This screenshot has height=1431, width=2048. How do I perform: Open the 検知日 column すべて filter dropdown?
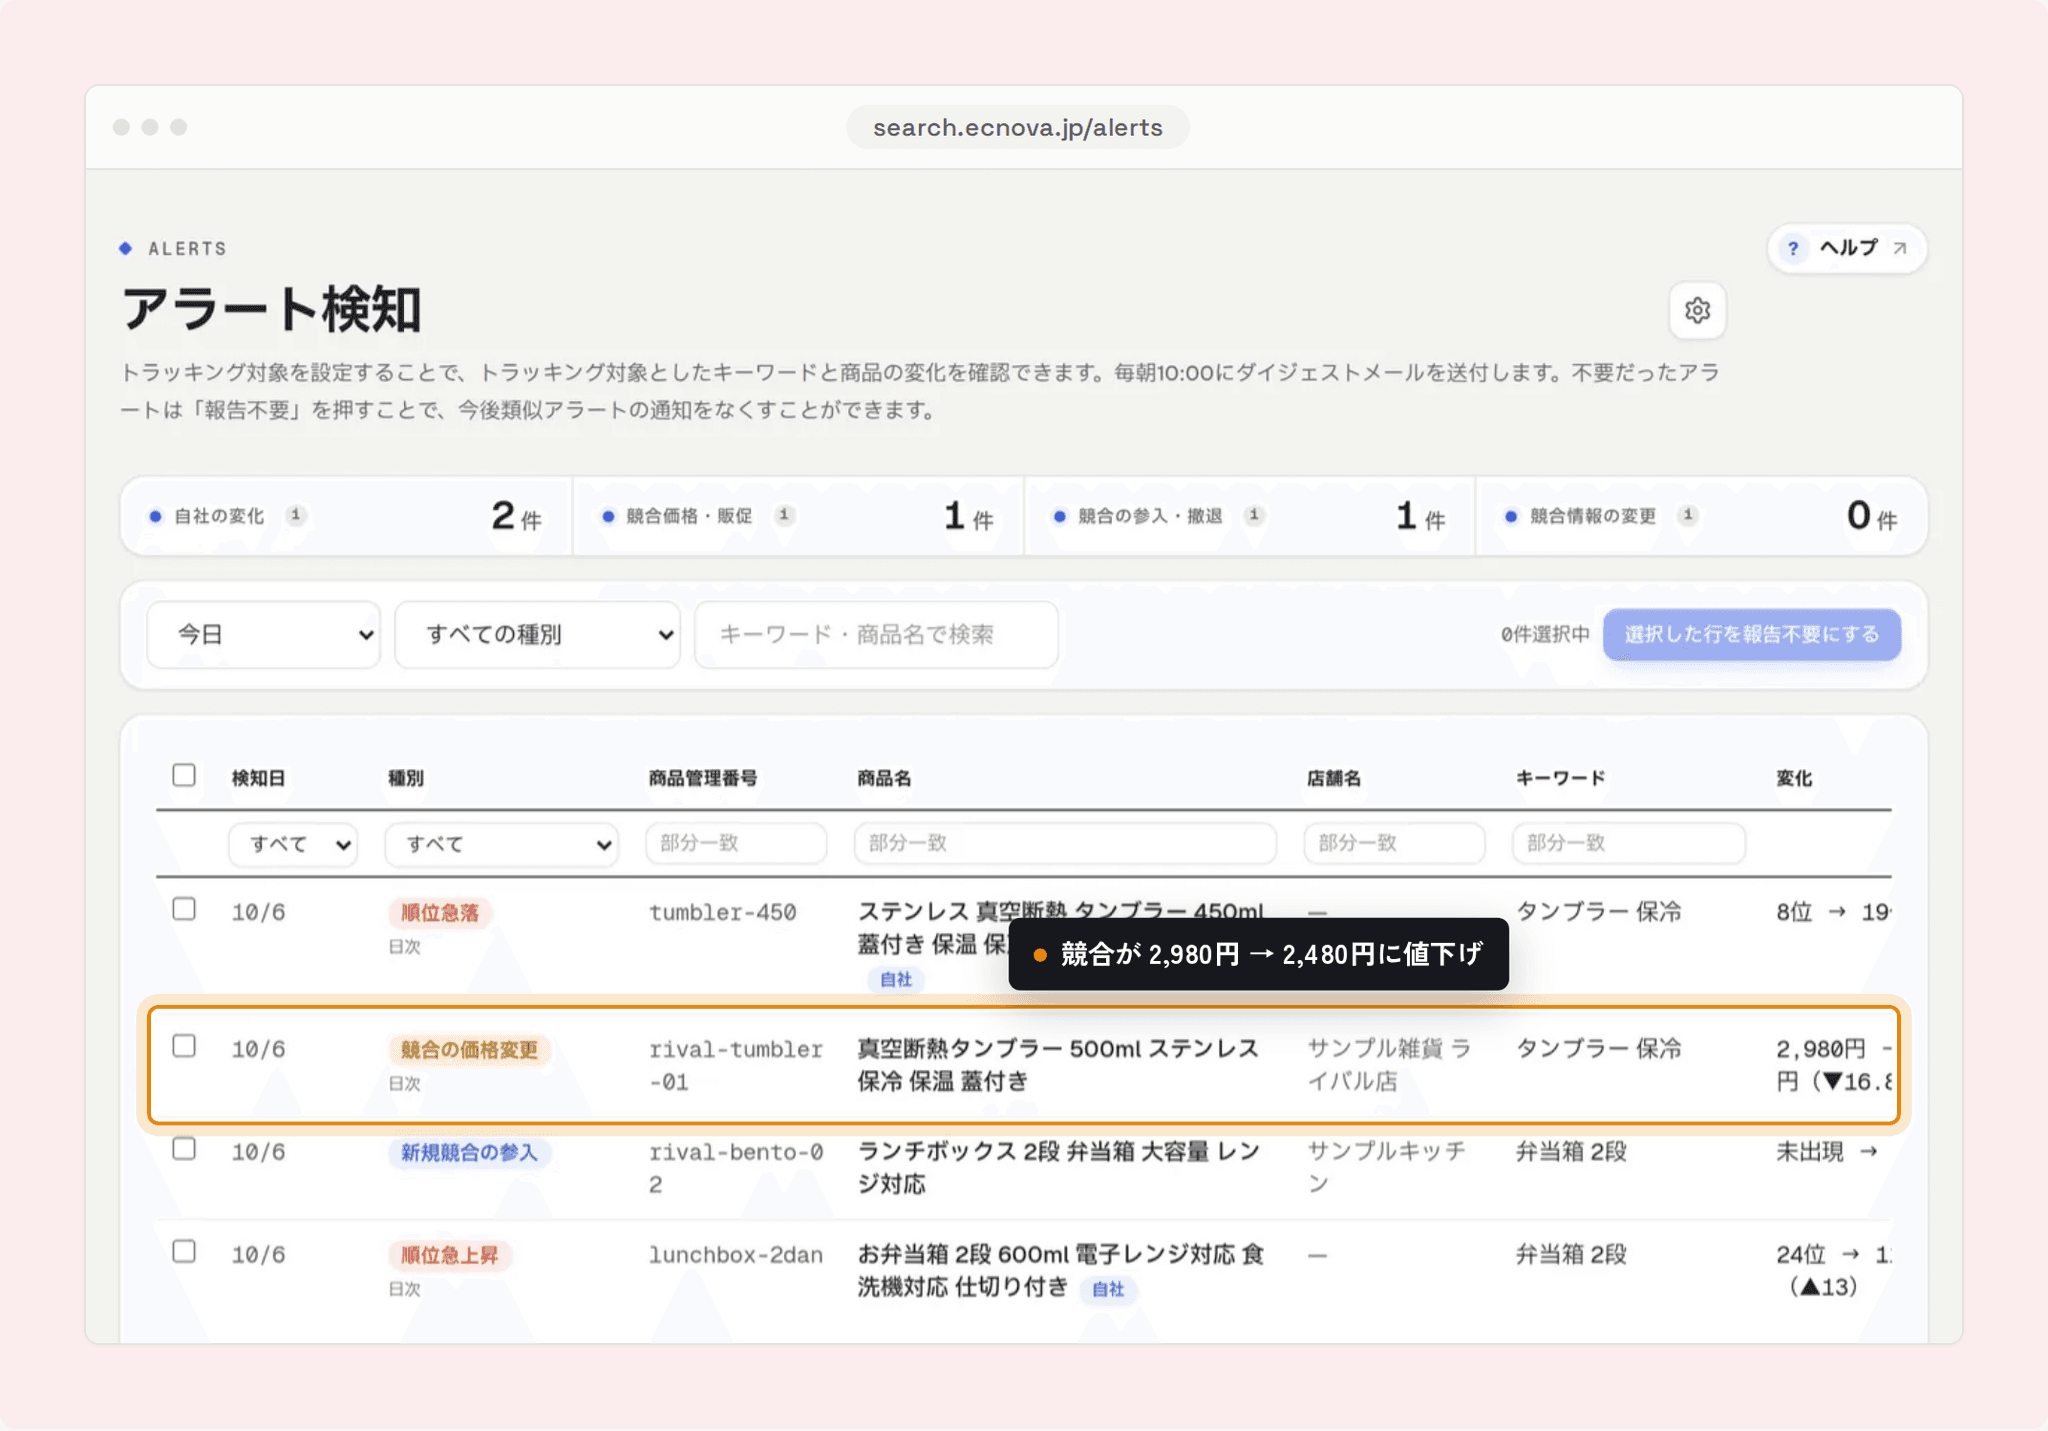(293, 844)
